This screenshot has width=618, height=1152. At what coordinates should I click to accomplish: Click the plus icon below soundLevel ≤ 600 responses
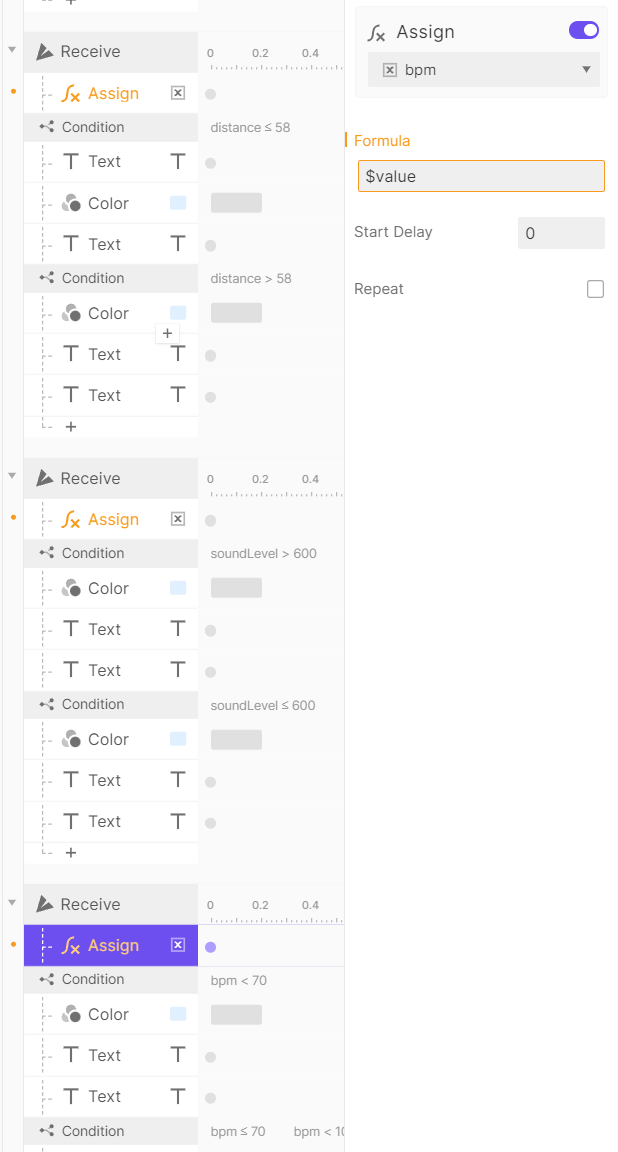[71, 853]
